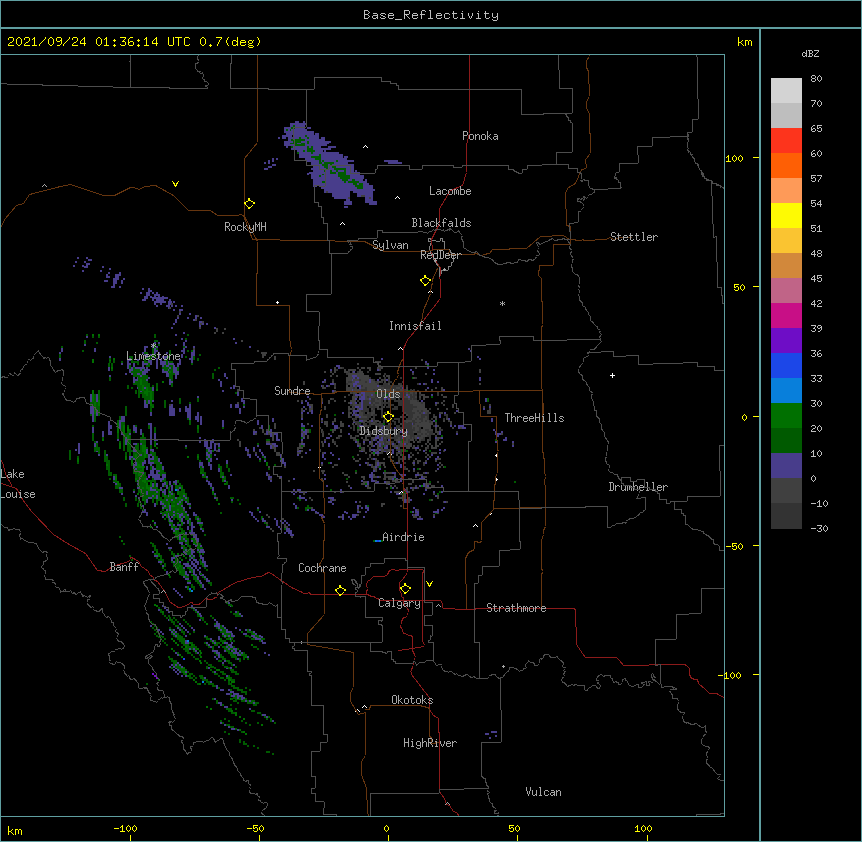Click the Limestone label

pos(153,356)
